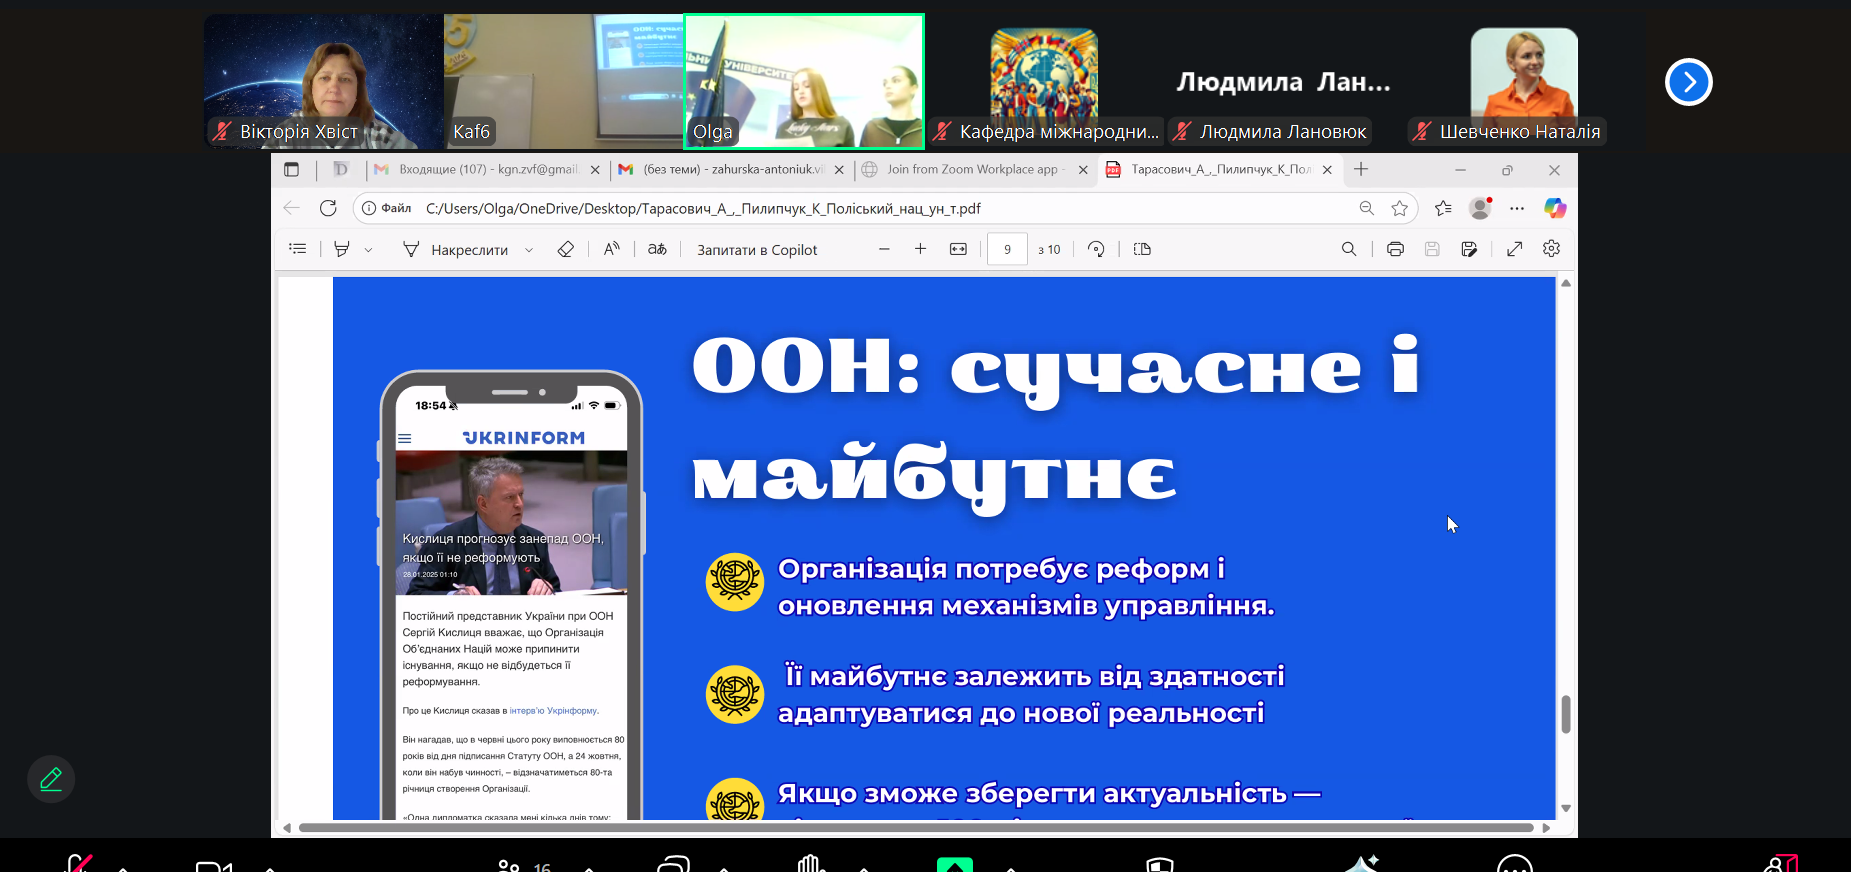Viewport: 1851px width, 872px height.
Task: Show next participants with blue arrow
Action: tap(1688, 82)
